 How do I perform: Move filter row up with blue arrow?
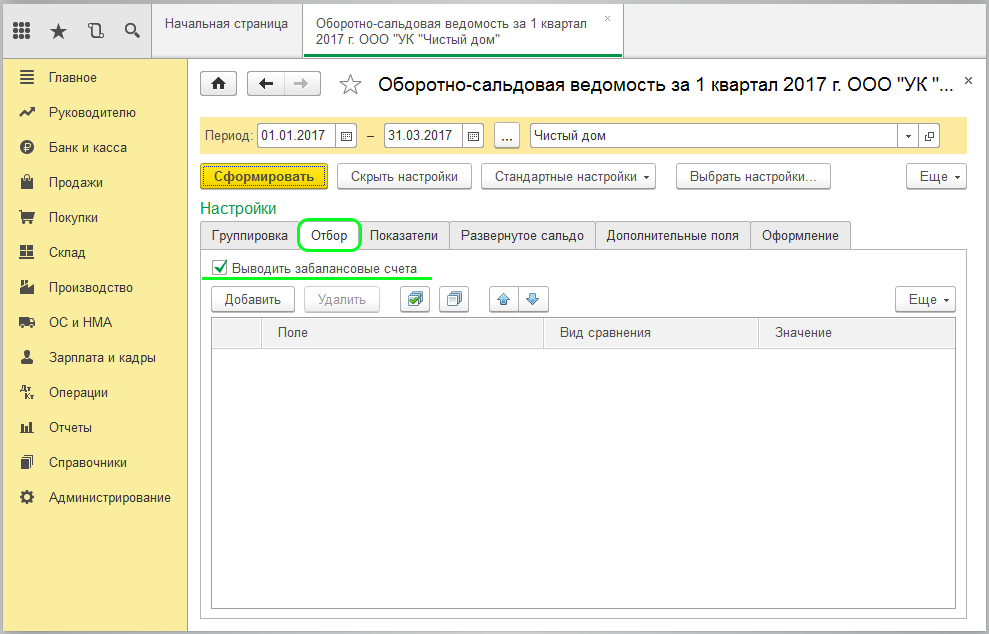(504, 298)
